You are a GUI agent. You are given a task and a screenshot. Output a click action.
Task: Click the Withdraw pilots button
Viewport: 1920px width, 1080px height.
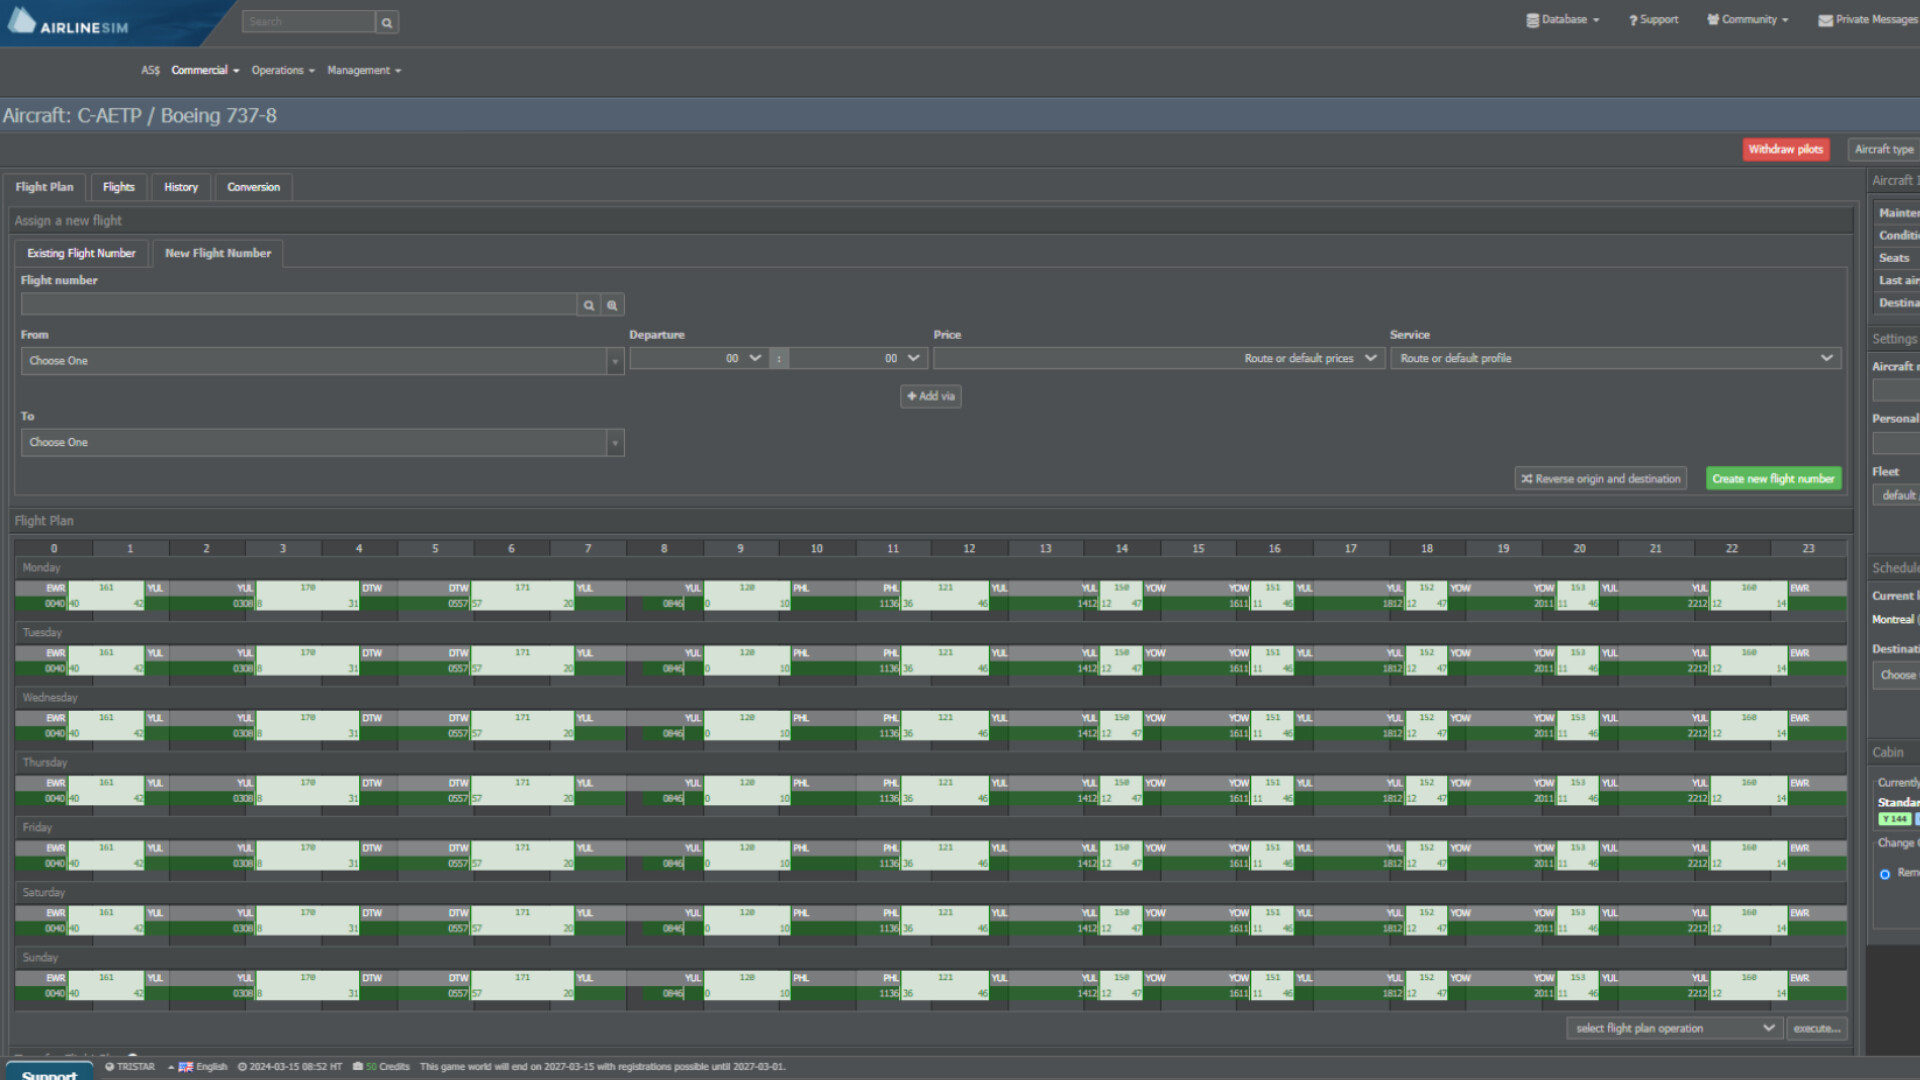(1786, 149)
